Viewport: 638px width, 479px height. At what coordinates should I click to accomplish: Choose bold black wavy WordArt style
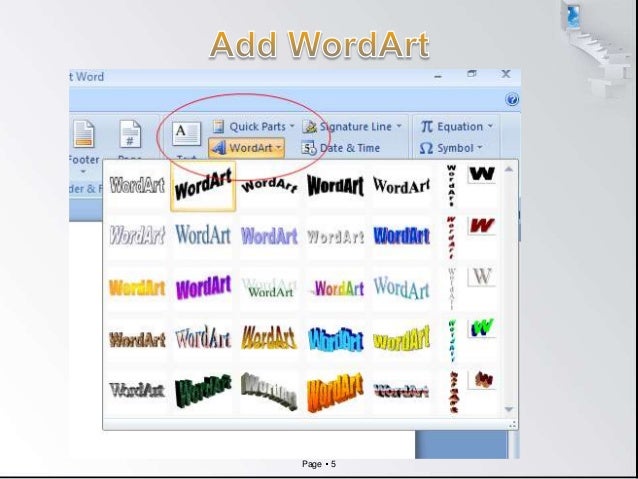(335, 185)
